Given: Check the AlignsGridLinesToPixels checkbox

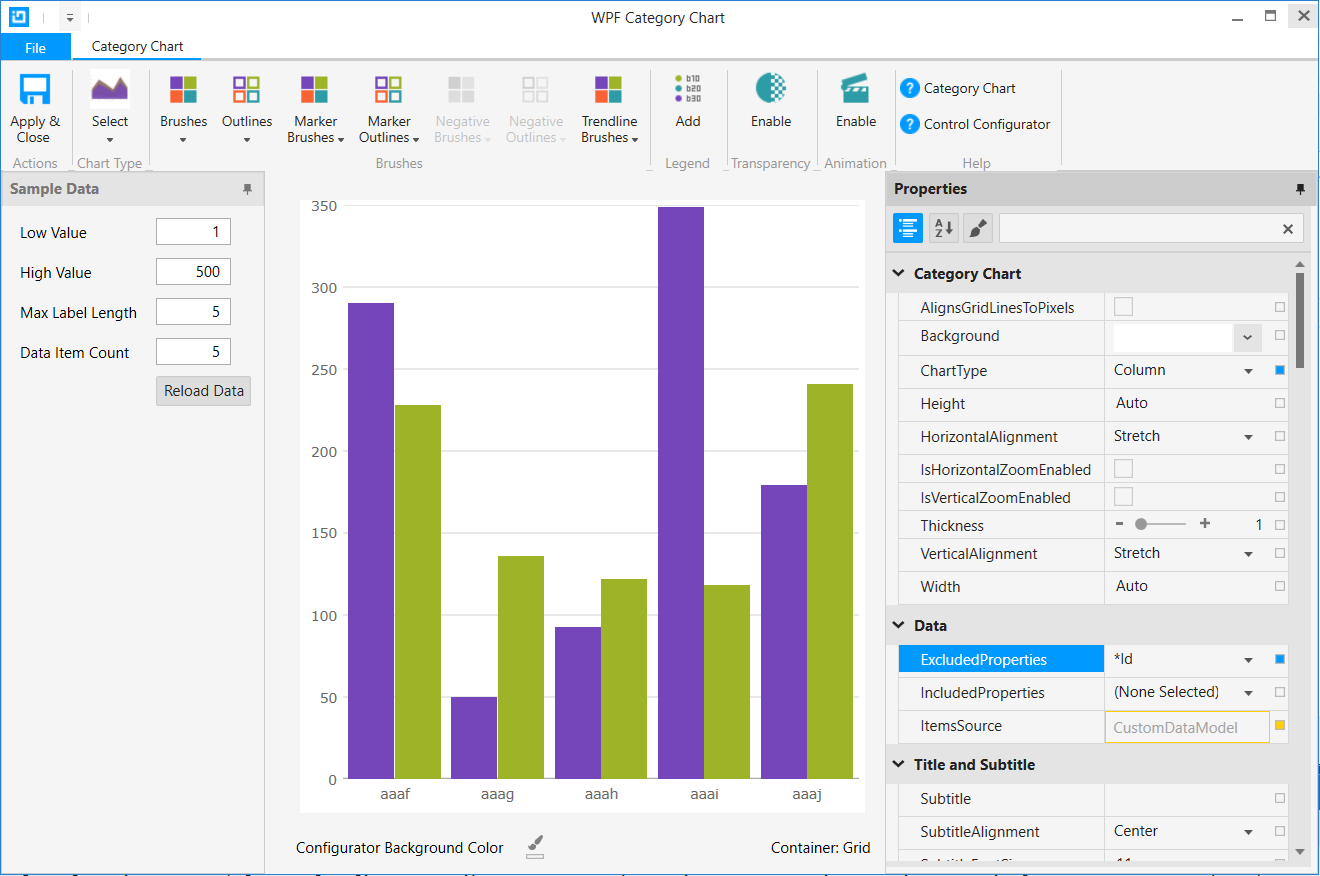Looking at the screenshot, I should click(x=1123, y=307).
